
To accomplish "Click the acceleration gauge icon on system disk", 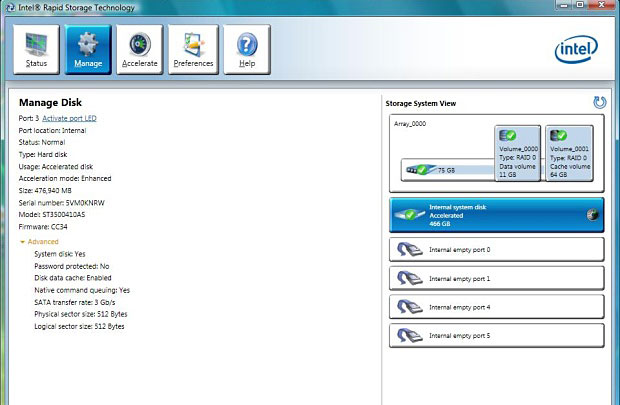I will (592, 215).
